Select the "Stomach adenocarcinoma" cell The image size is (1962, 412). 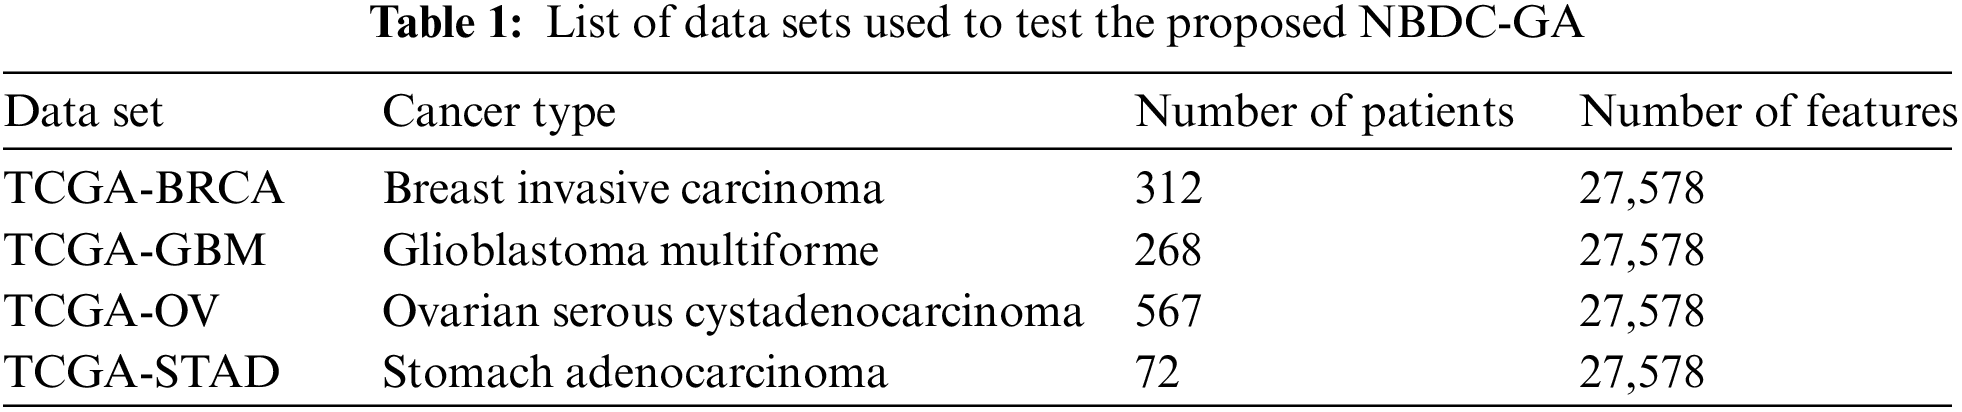coord(634,373)
